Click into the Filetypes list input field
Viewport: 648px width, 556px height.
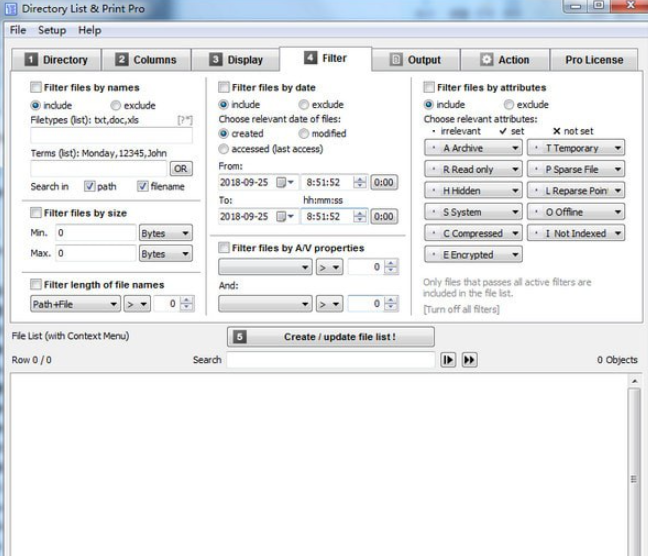(x=111, y=136)
